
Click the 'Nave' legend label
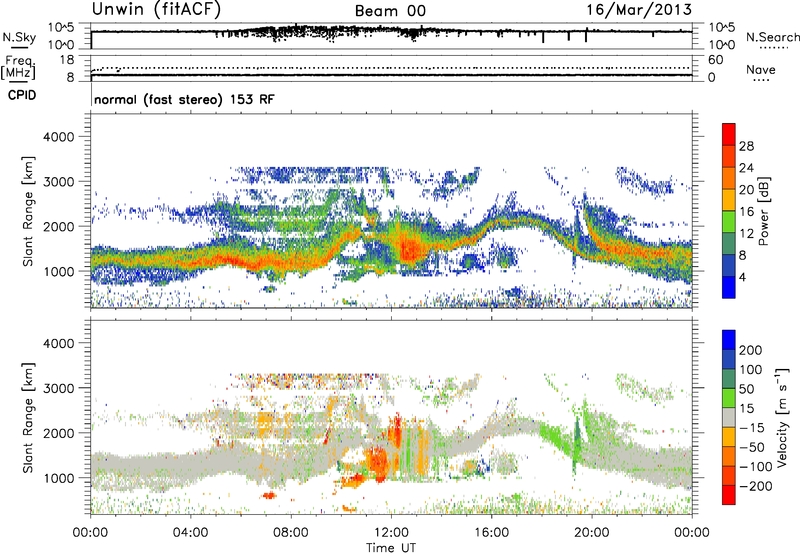(761, 69)
